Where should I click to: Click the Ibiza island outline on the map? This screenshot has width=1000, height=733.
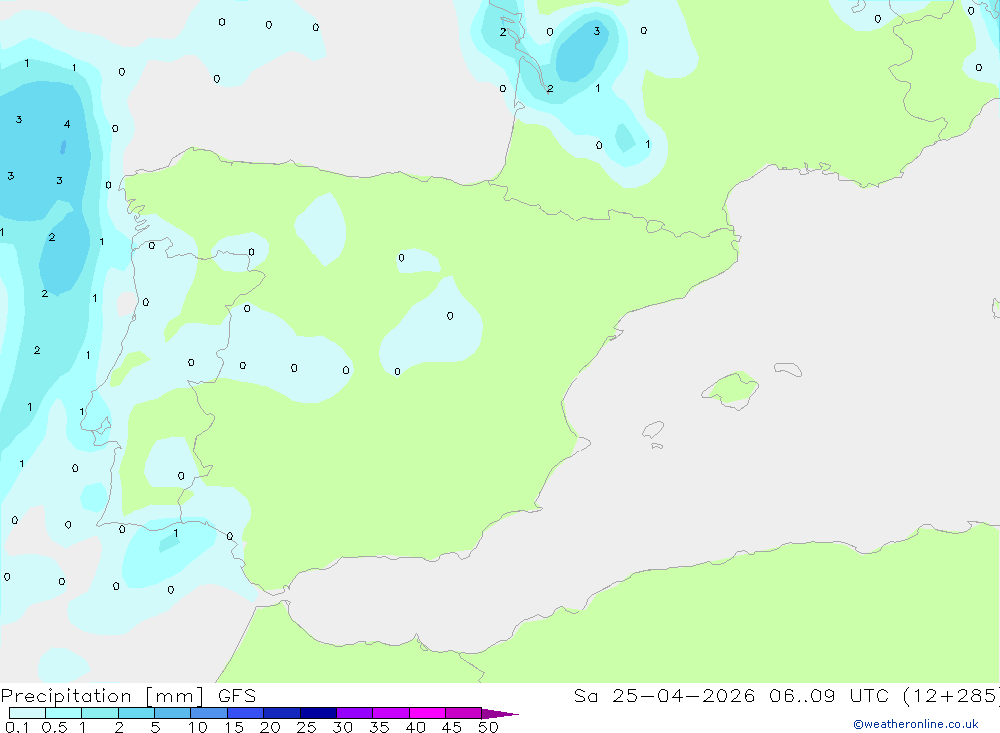(653, 429)
